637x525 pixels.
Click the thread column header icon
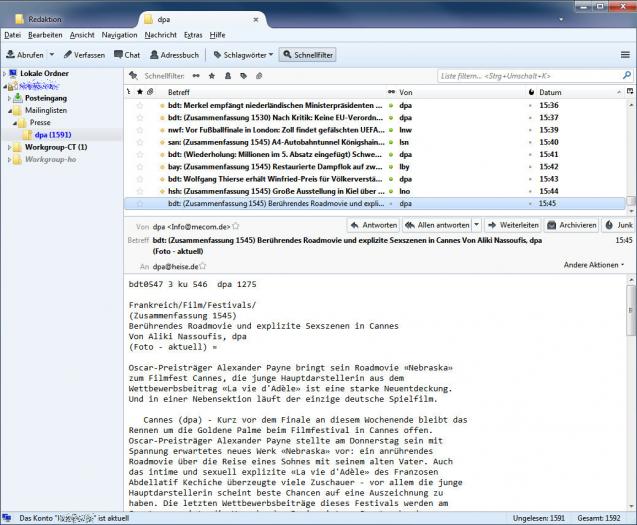129,92
